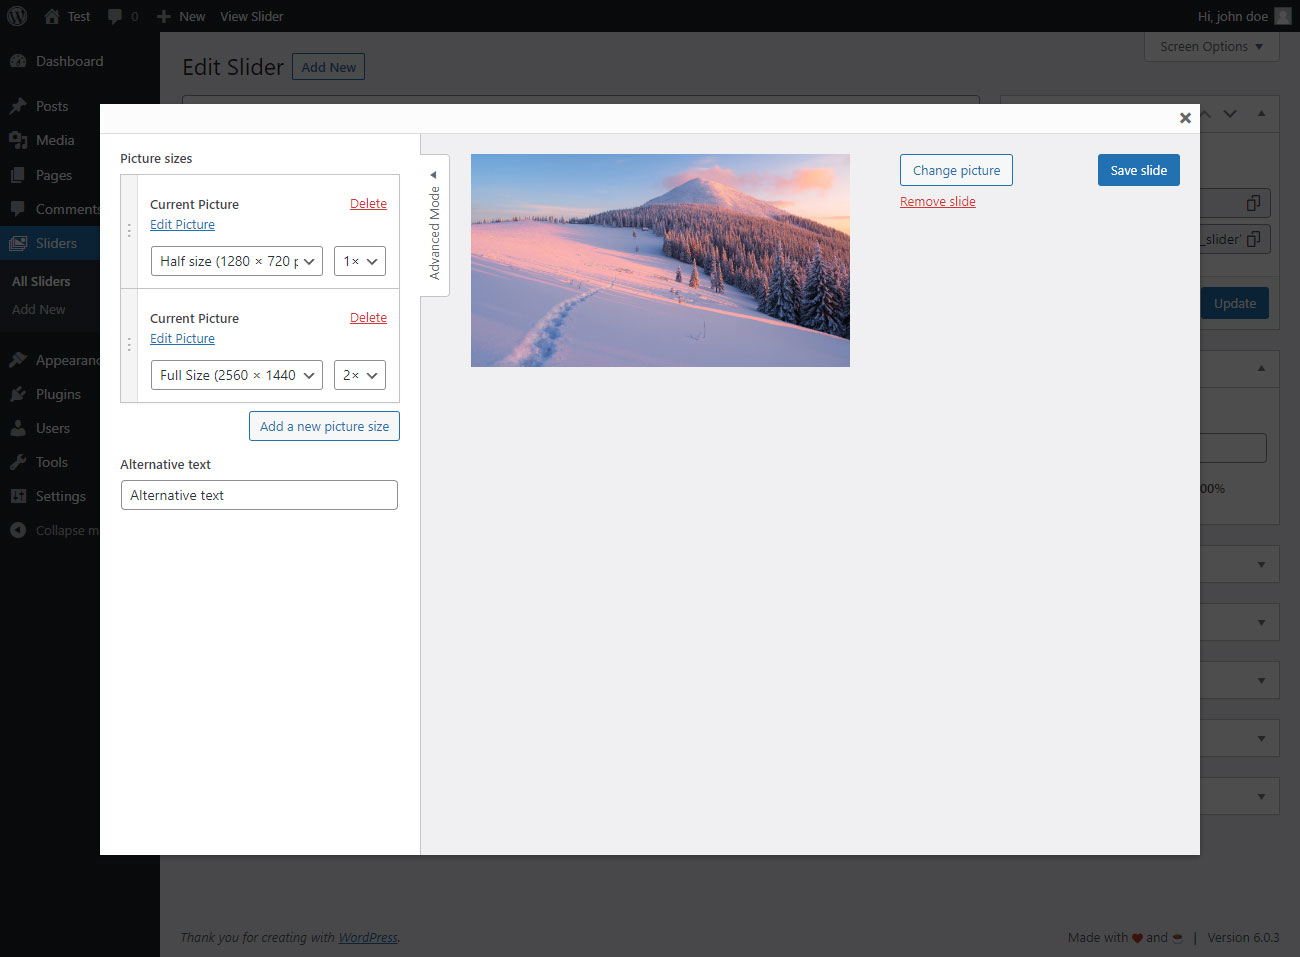The image size is (1300, 957).
Task: Click the Alternative text input field
Action: pos(259,495)
